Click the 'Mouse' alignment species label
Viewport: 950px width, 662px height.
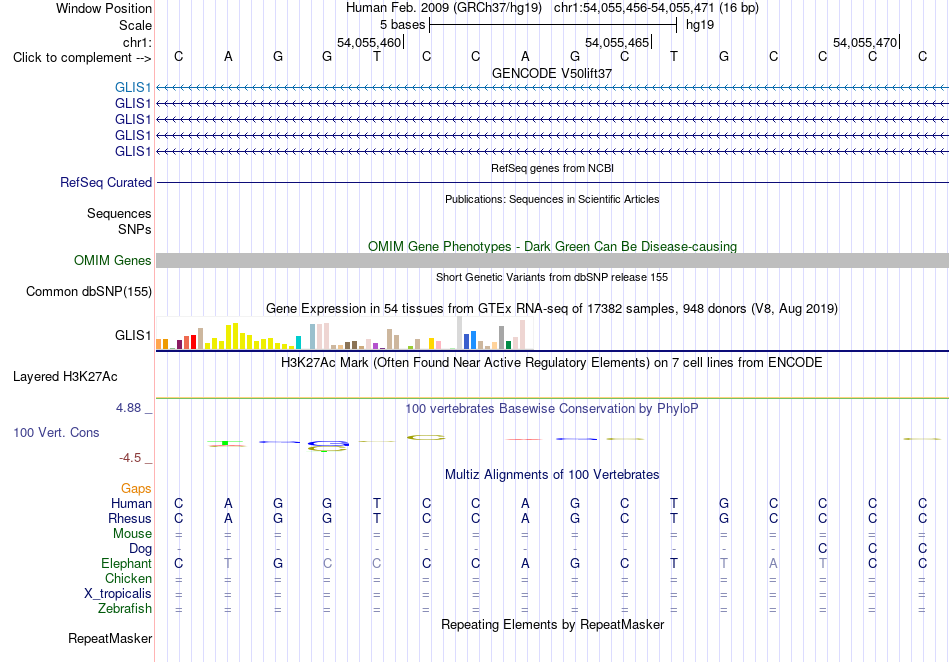(132, 534)
